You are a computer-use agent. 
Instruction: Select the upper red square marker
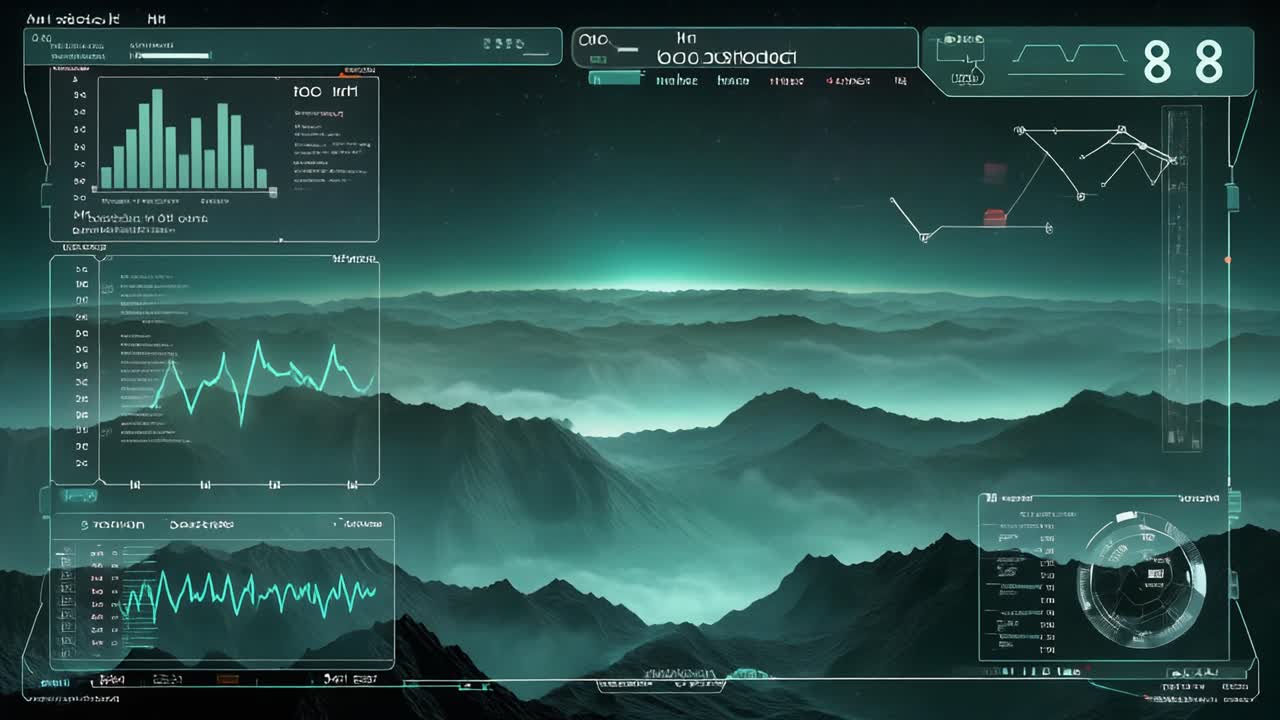point(994,173)
